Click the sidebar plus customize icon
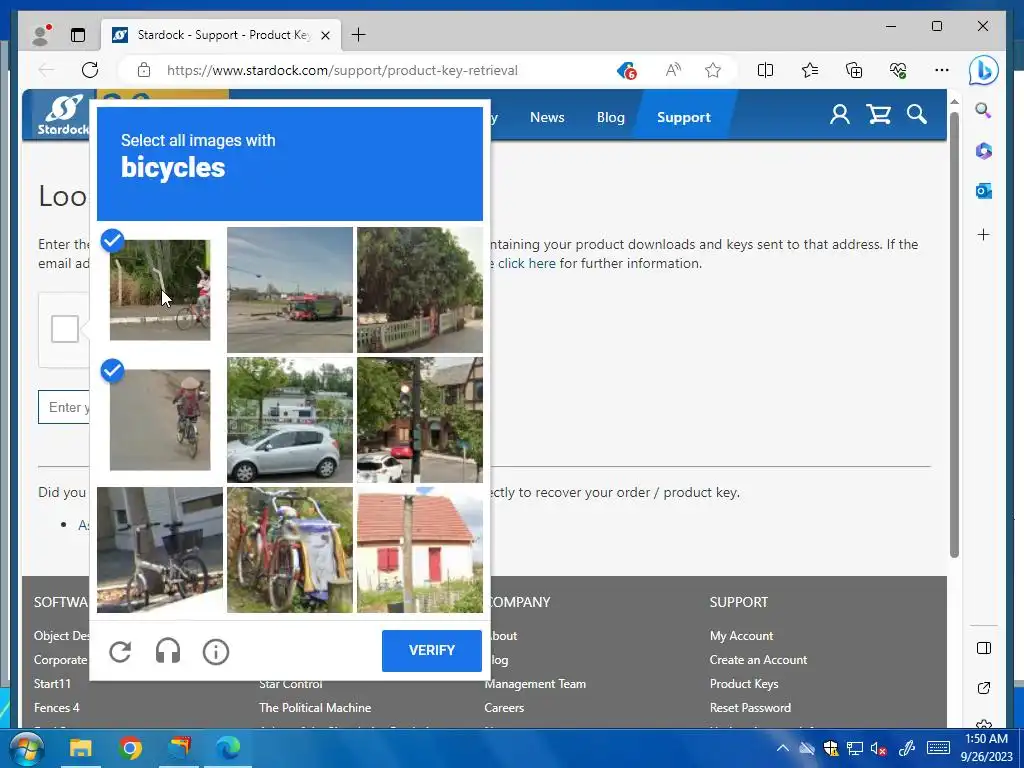Image resolution: width=1024 pixels, height=768 pixels. (x=984, y=234)
